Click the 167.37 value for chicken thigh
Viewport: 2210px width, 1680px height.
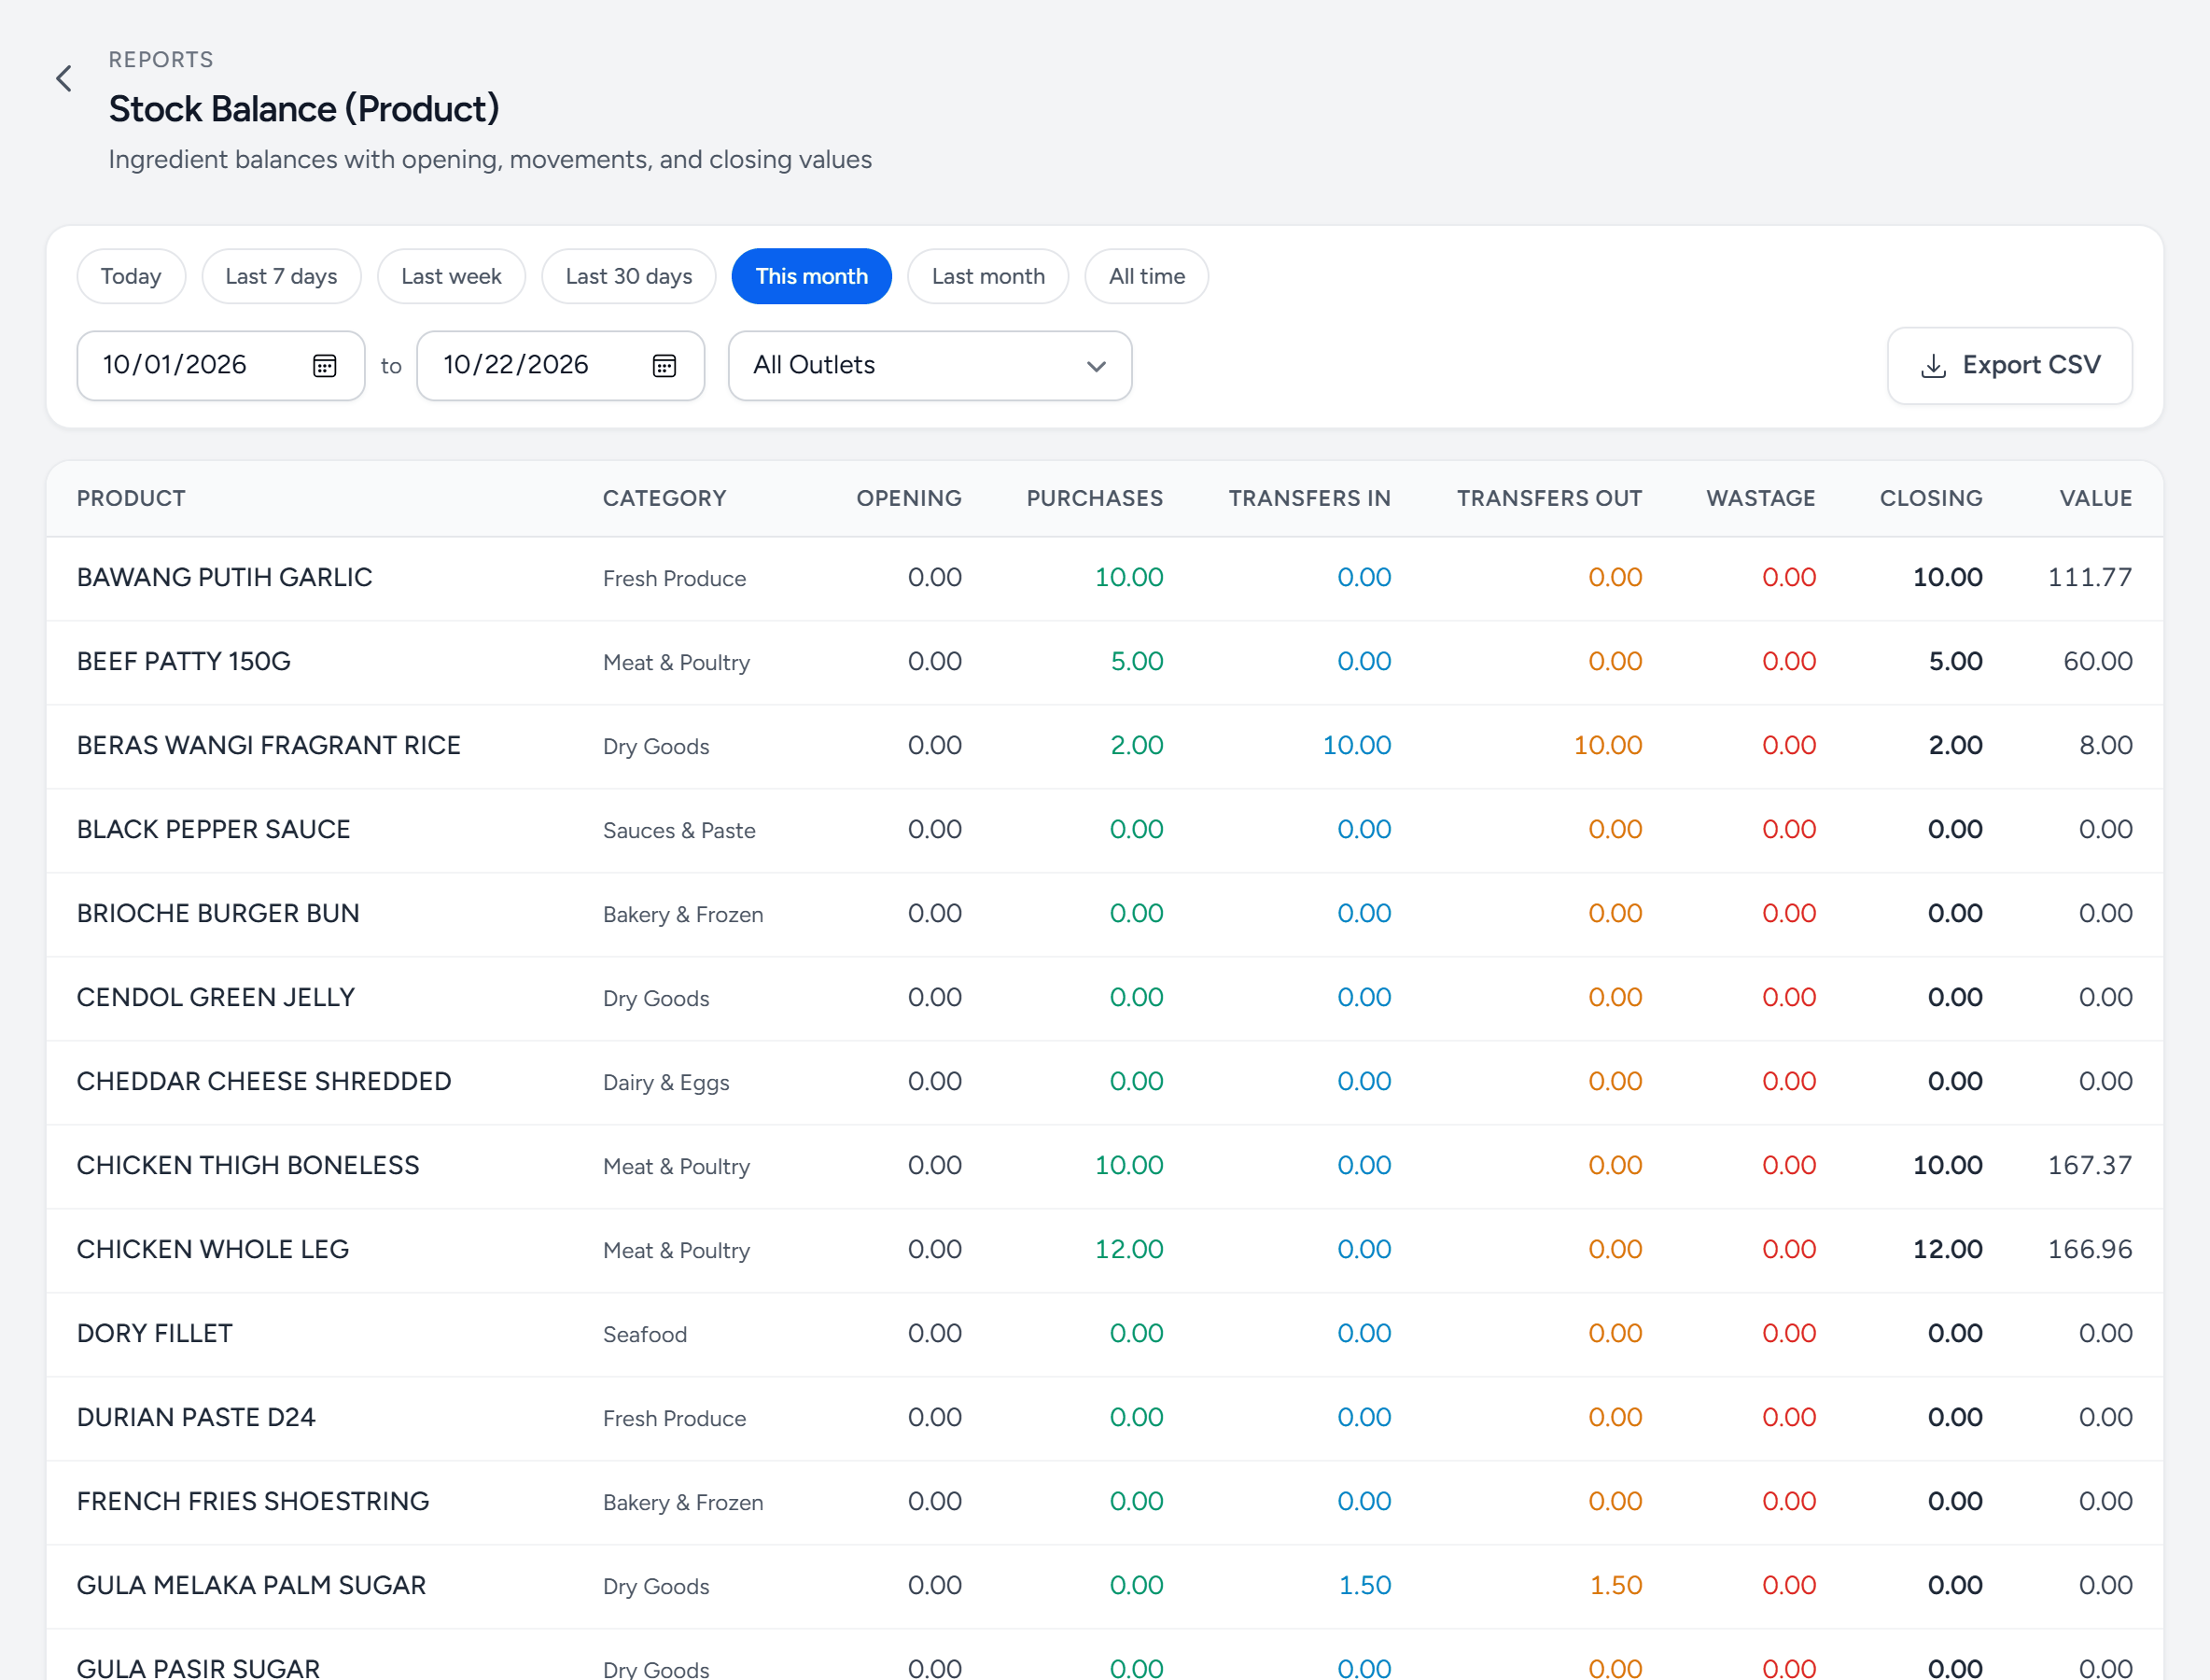click(x=2090, y=1166)
